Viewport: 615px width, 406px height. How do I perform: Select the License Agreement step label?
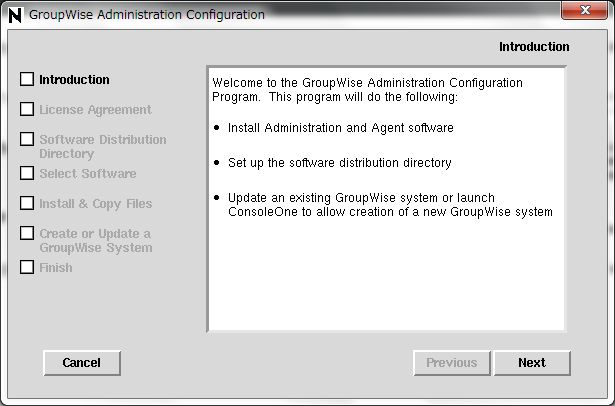click(95, 110)
